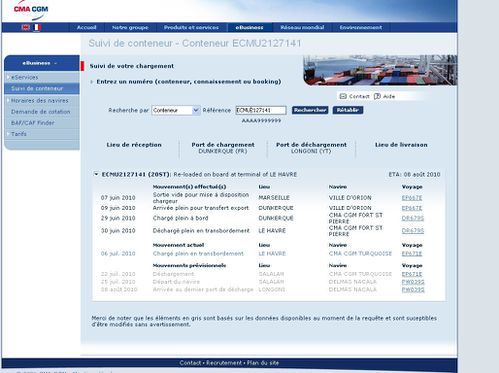Collapse the ECMU2127141 container details triangle
The width and height of the screenshot is (499, 373).
coord(96,174)
